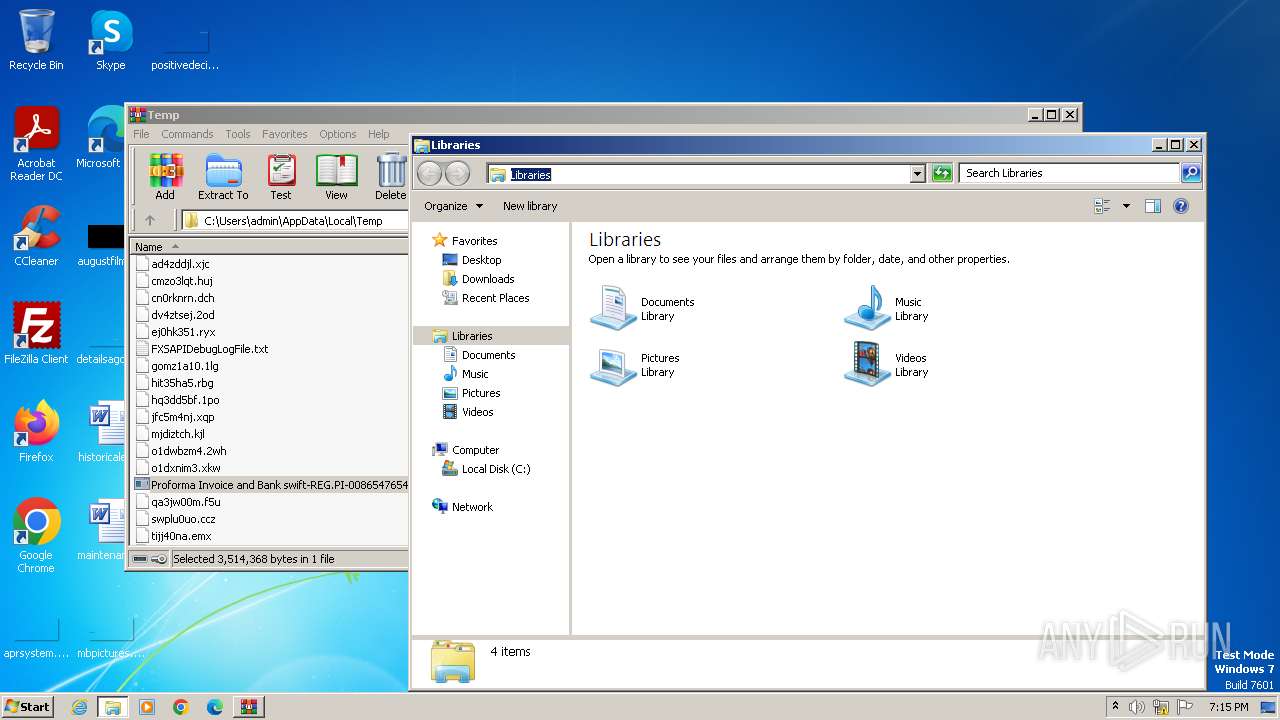
Task: Select the CCleaner desktop icon
Action: (36, 236)
